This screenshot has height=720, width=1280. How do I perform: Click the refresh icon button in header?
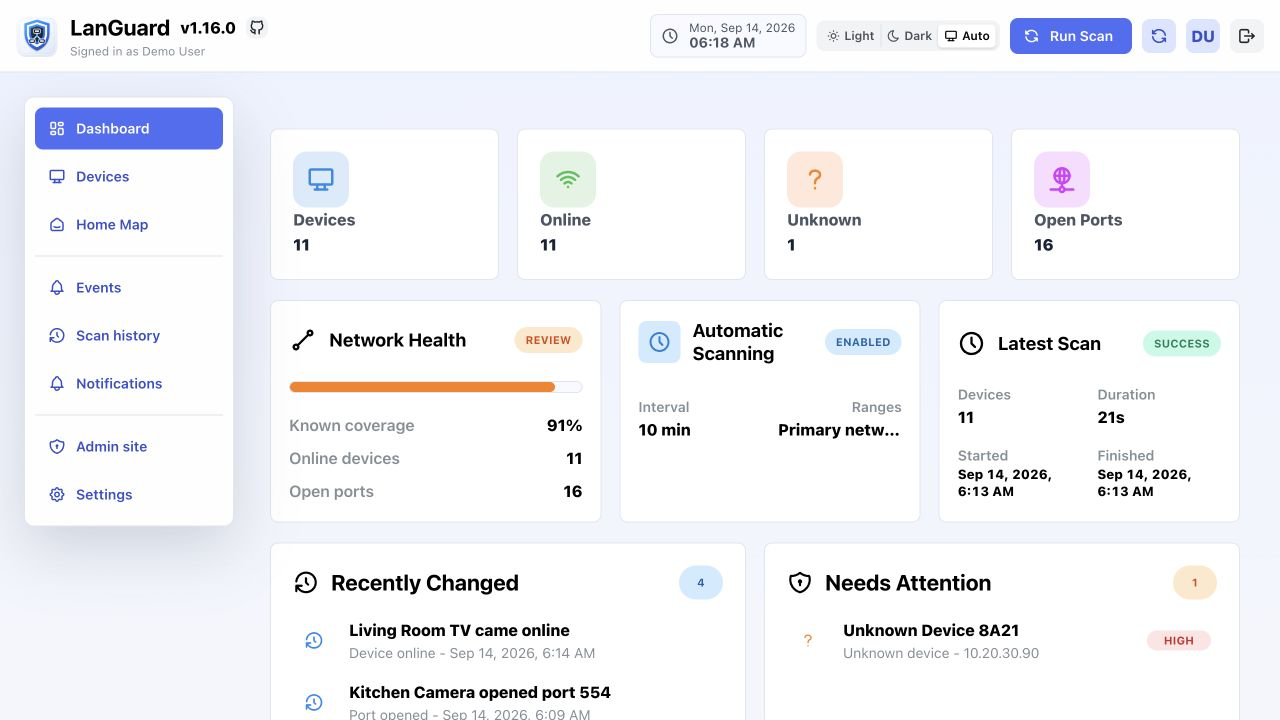[x=1159, y=36]
